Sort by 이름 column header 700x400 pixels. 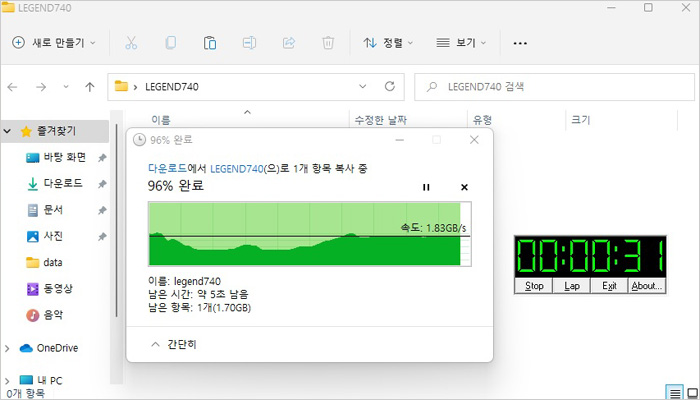click(161, 120)
